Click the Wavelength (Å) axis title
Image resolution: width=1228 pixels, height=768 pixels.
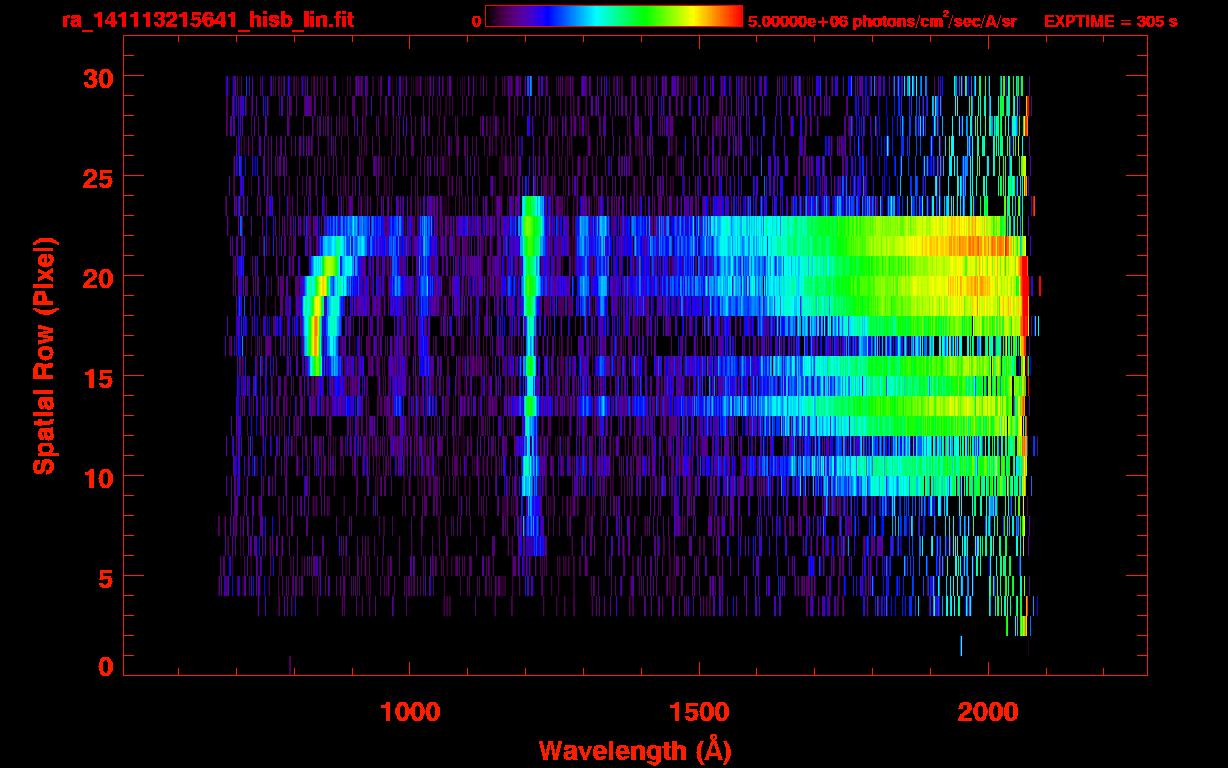tap(637, 750)
